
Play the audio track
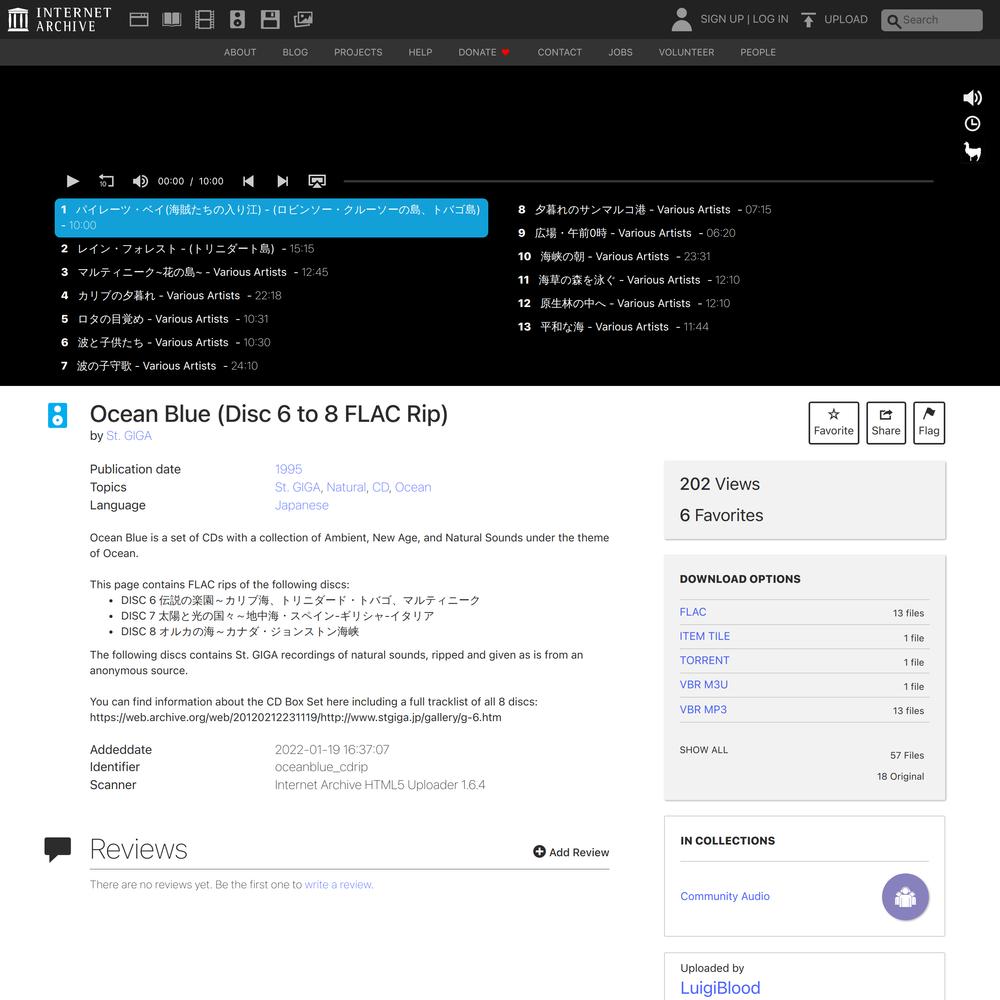pyautogui.click(x=73, y=181)
